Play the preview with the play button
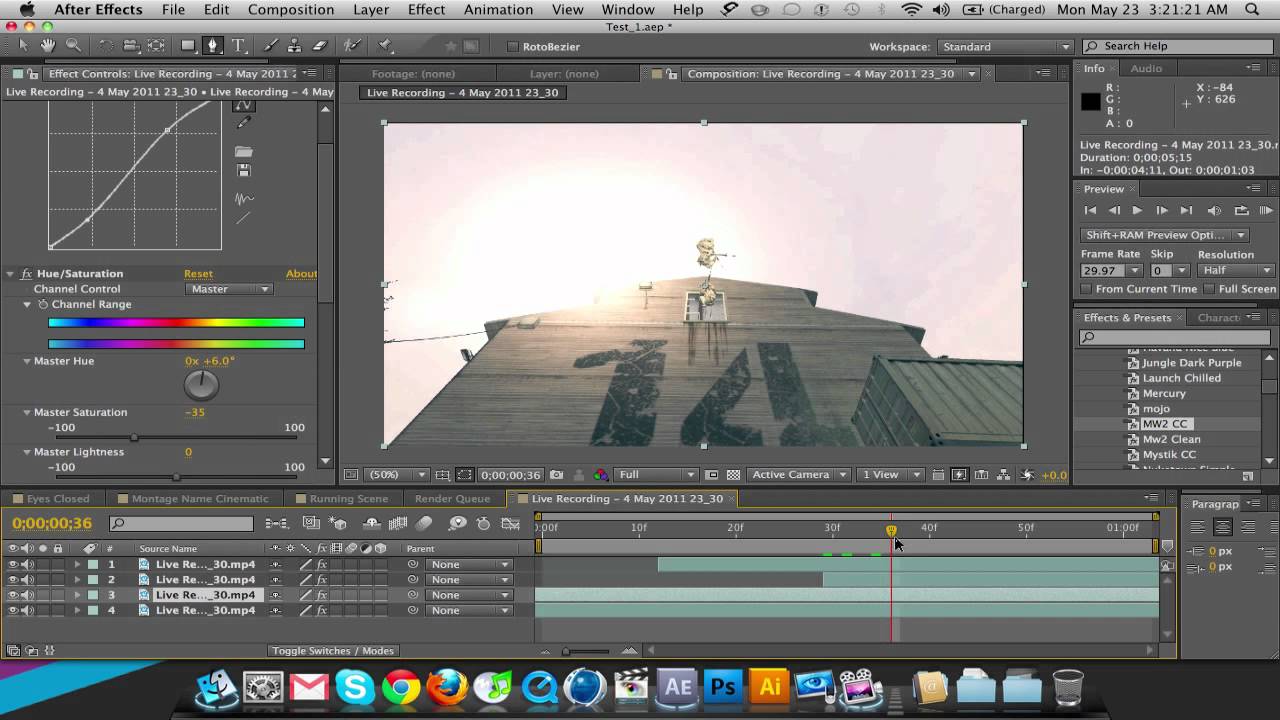 pos(1137,211)
